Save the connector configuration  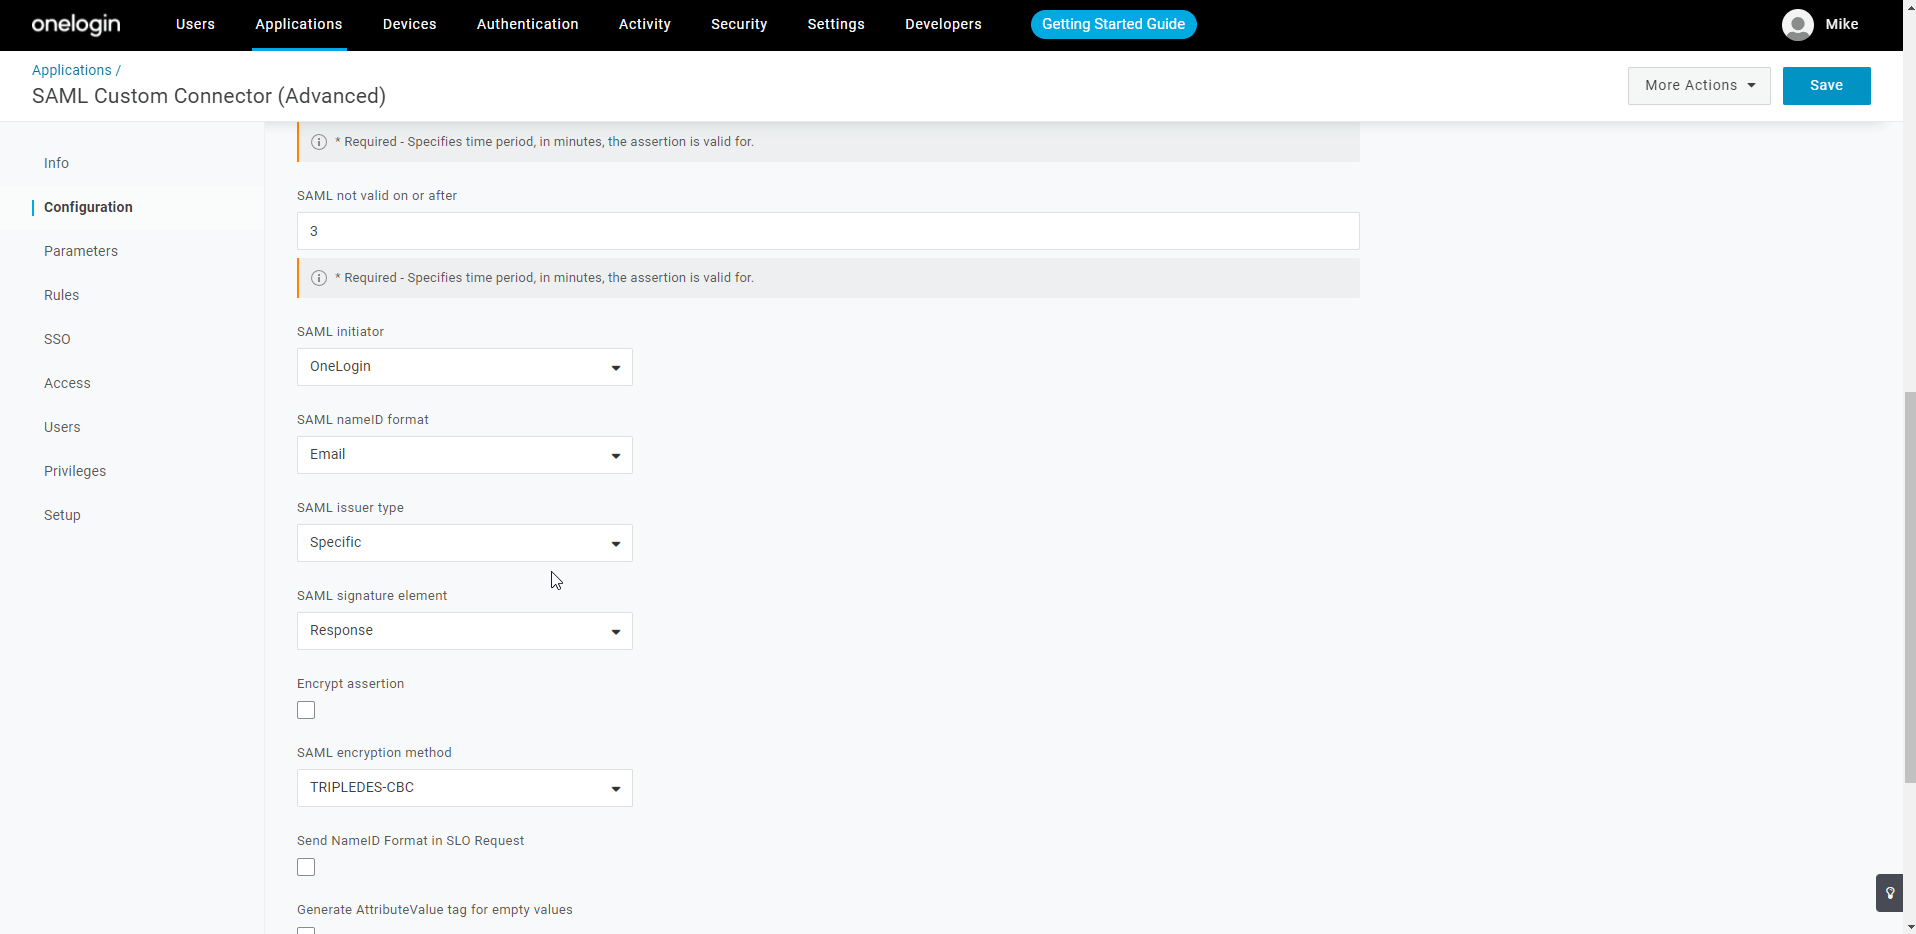(1825, 86)
